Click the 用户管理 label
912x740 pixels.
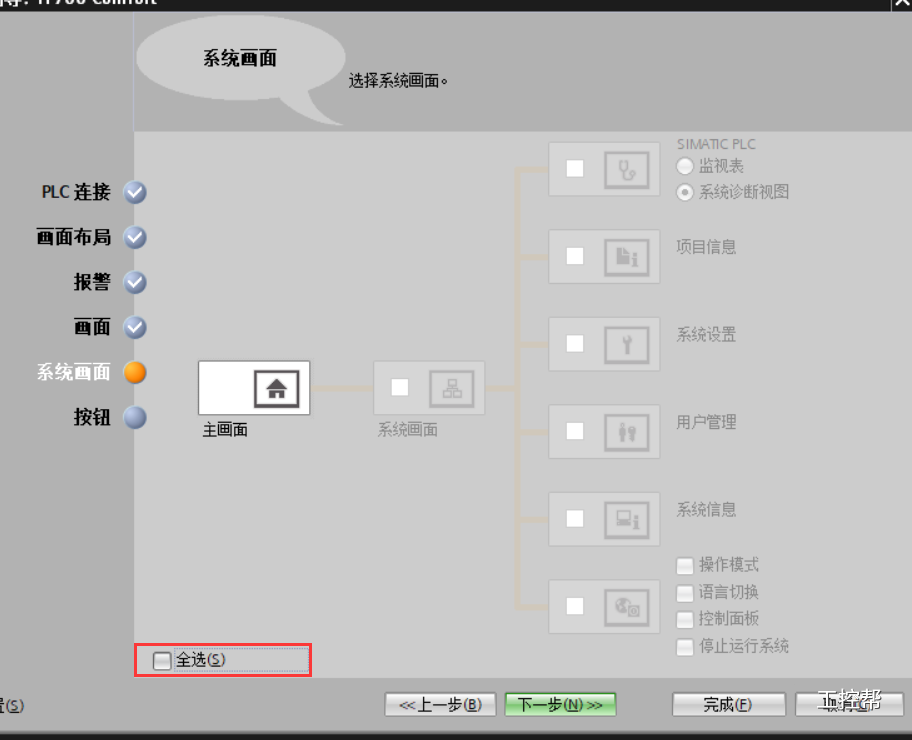point(706,422)
